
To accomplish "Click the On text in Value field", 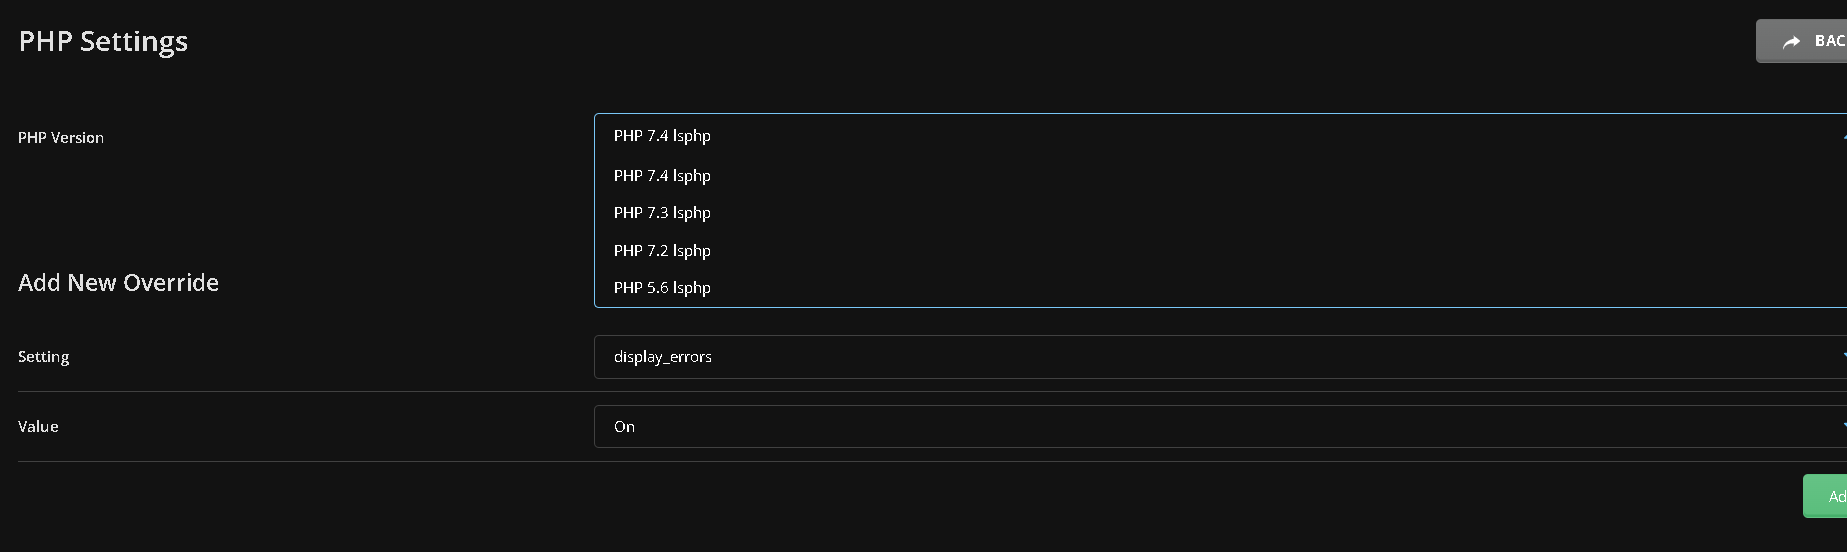I will (624, 427).
